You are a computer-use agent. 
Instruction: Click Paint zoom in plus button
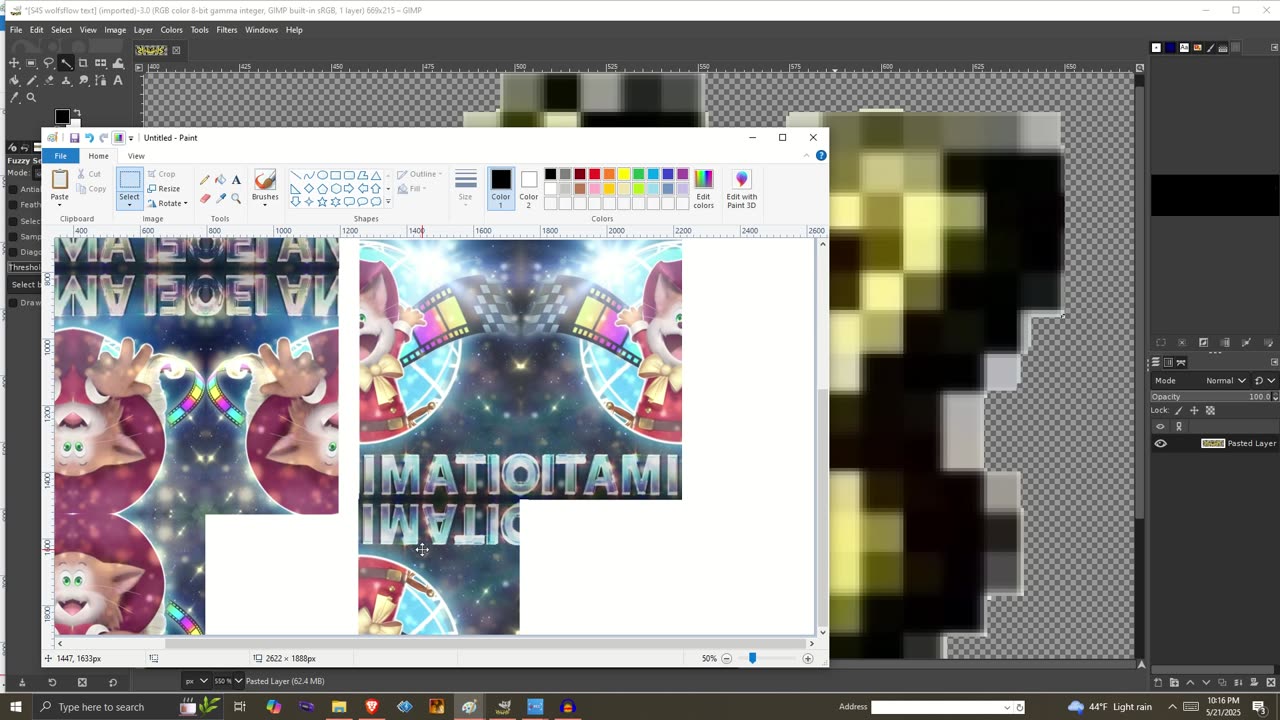pyautogui.click(x=808, y=658)
